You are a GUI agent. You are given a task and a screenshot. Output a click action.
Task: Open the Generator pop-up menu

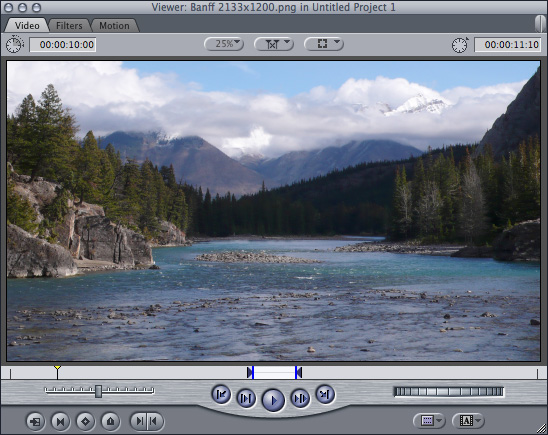468,421
